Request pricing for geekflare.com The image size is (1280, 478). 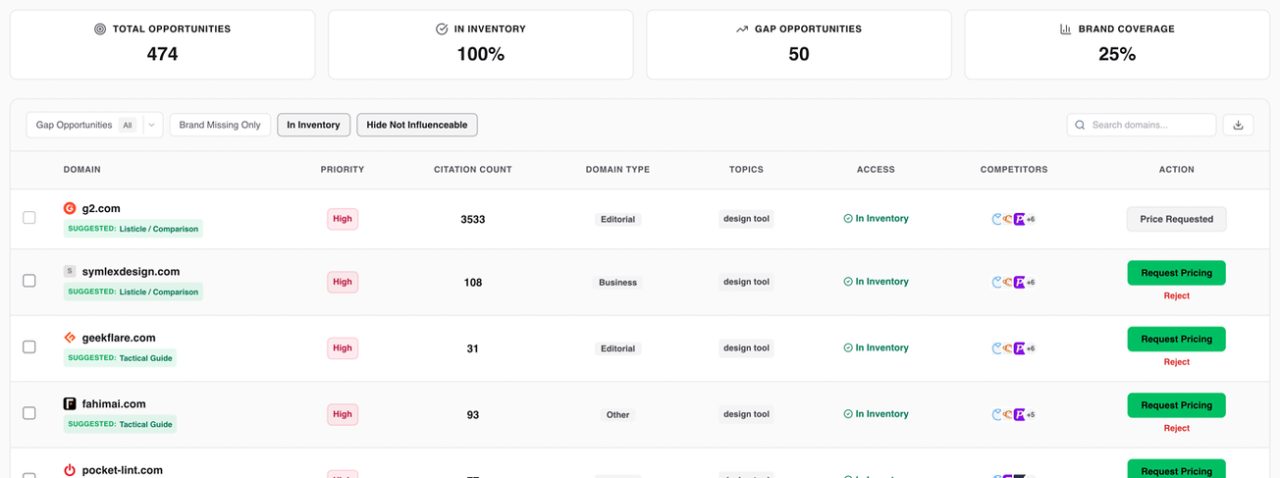pos(1176,339)
